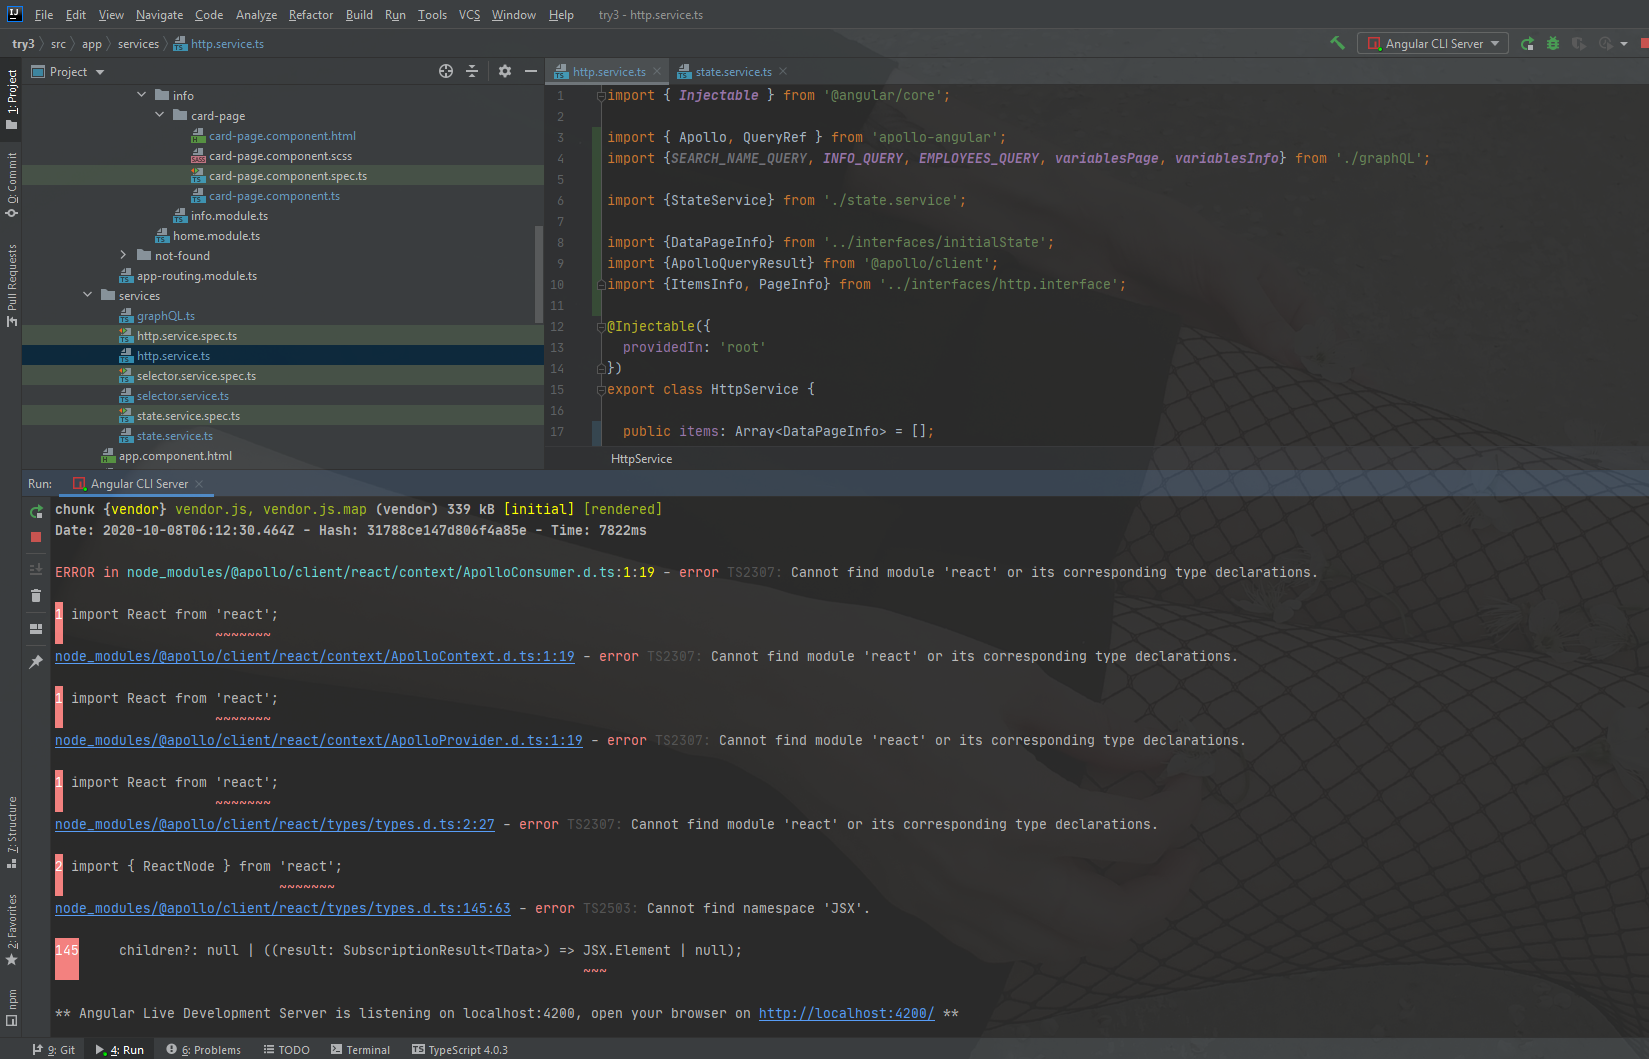Open the Project tool window sidebar tab
The image size is (1649, 1059).
tap(11, 99)
